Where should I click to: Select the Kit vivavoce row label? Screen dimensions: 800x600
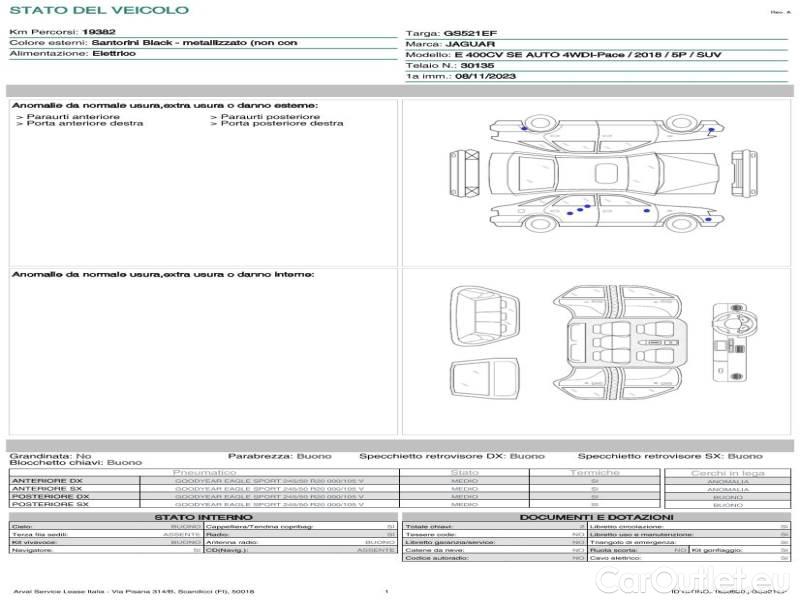pos(34,542)
